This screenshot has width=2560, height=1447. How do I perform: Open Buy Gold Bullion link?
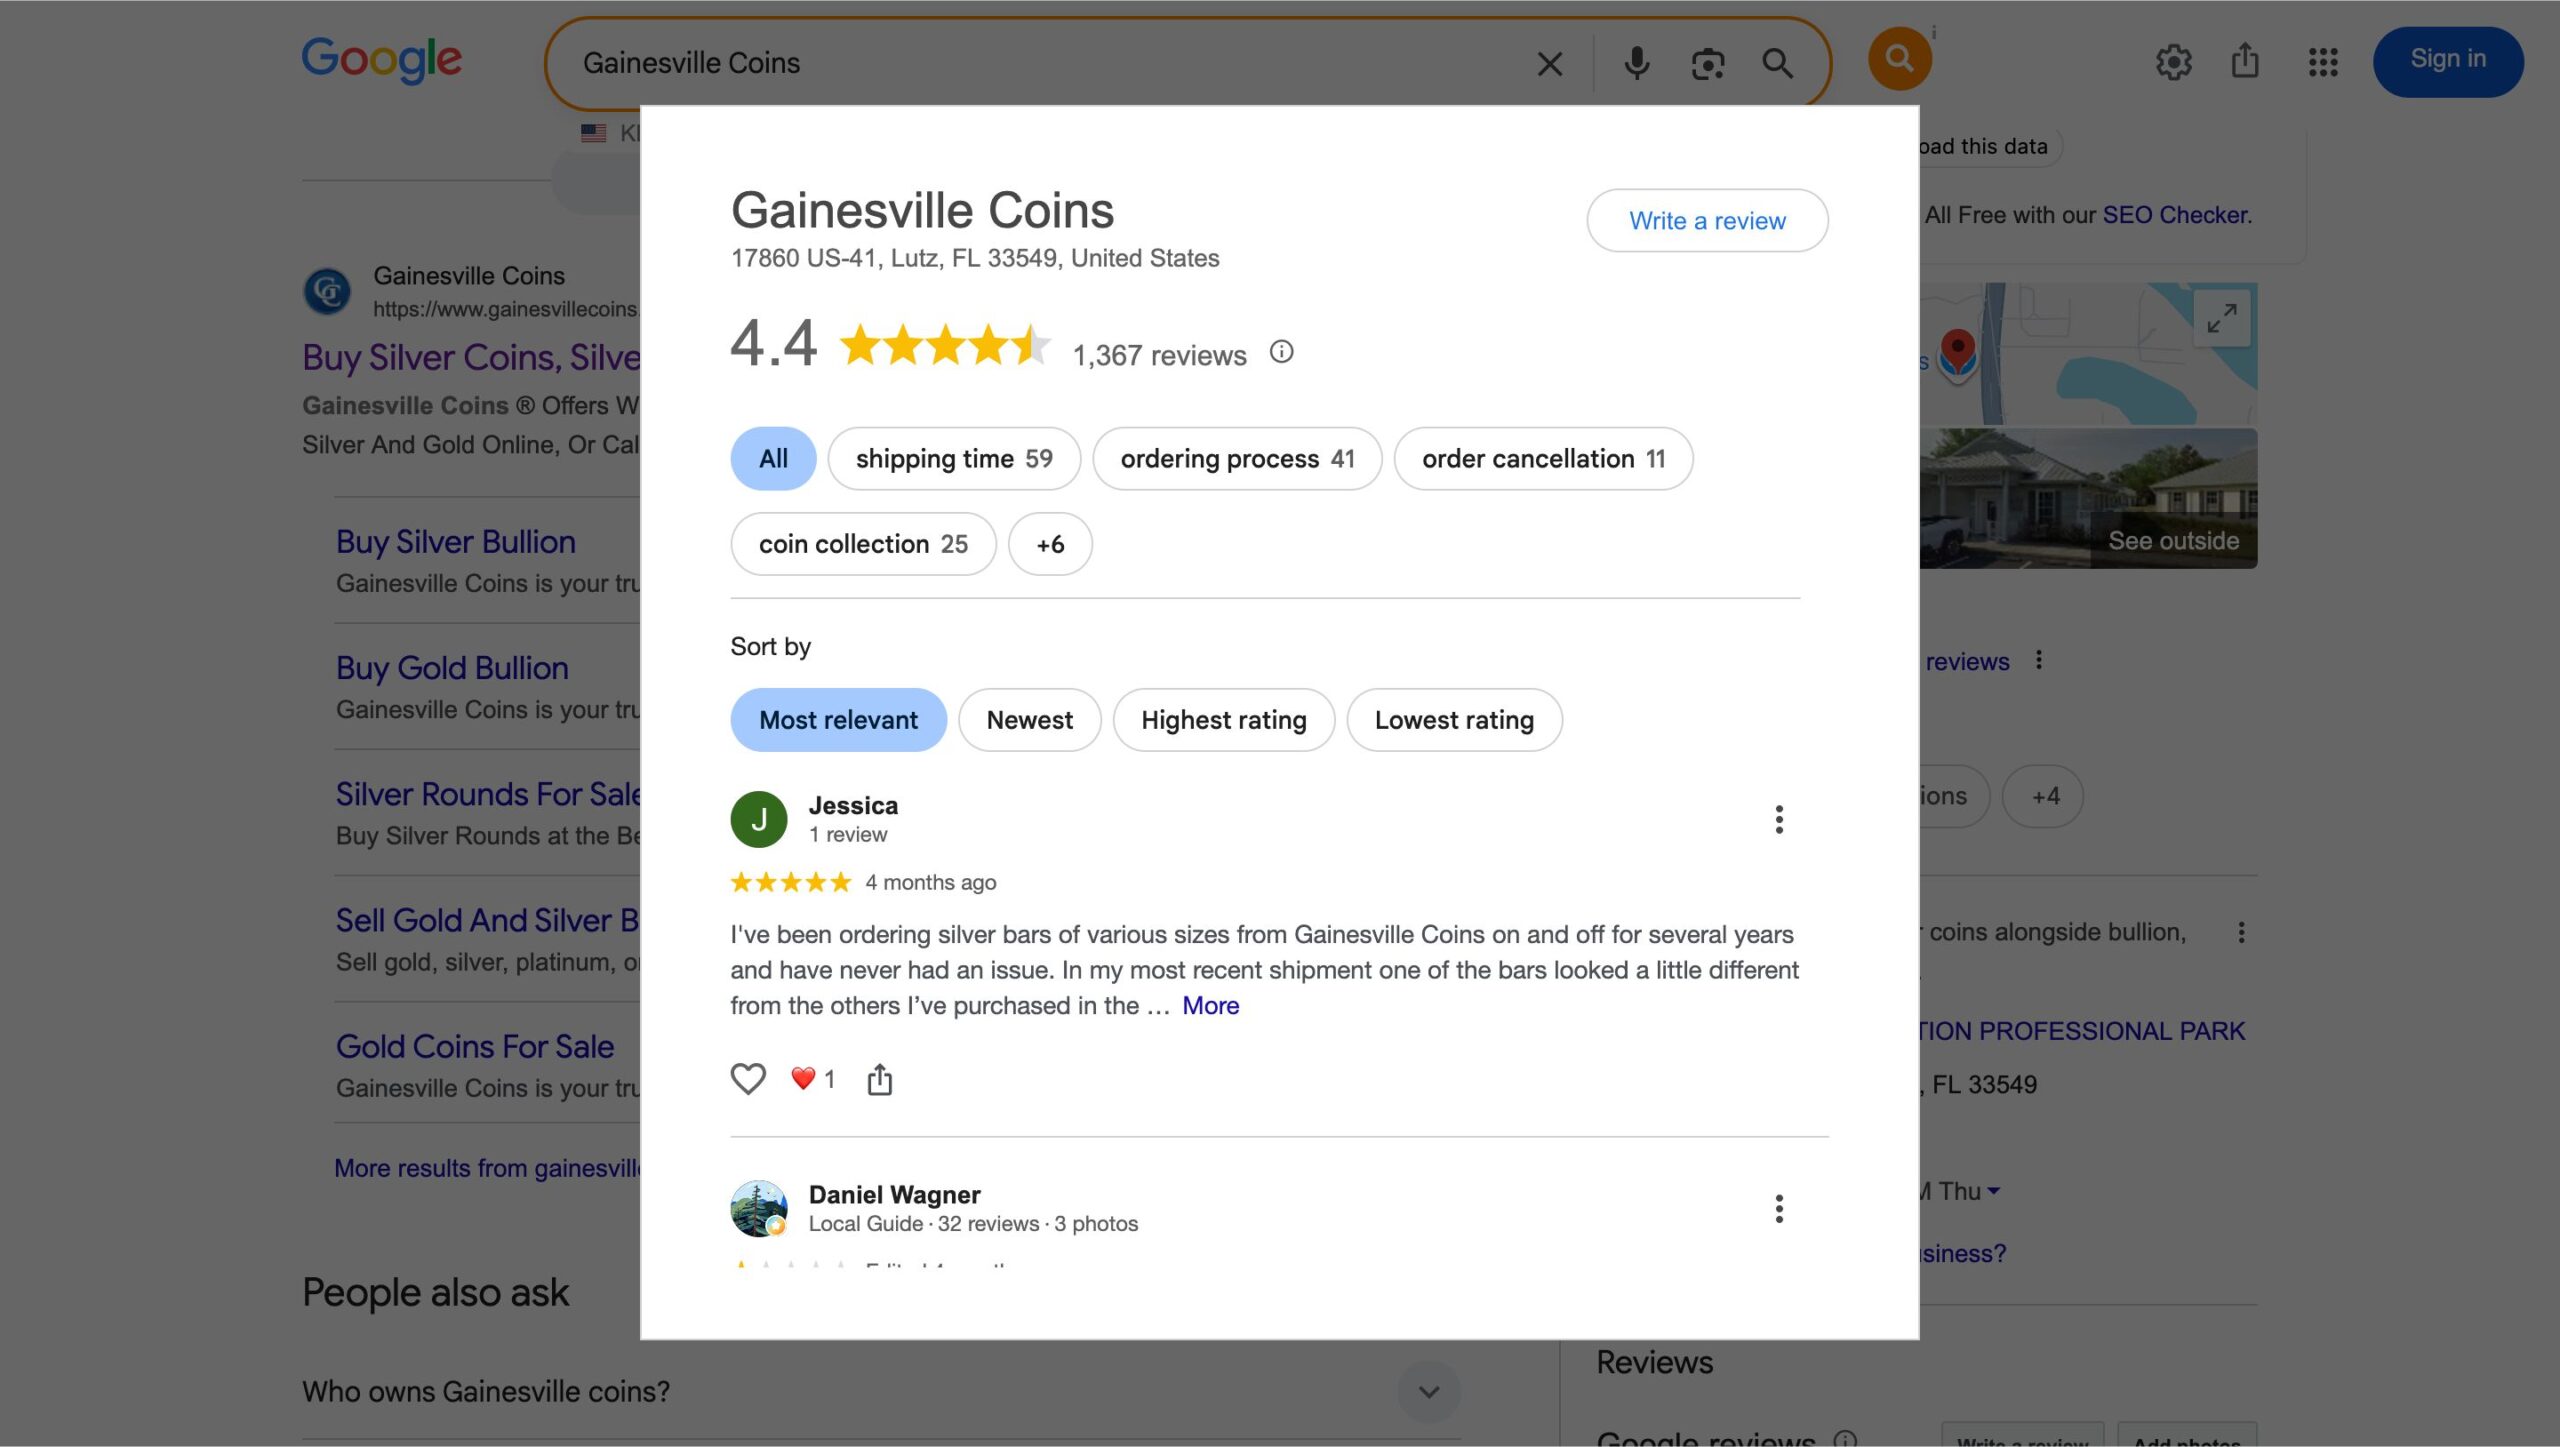click(452, 668)
